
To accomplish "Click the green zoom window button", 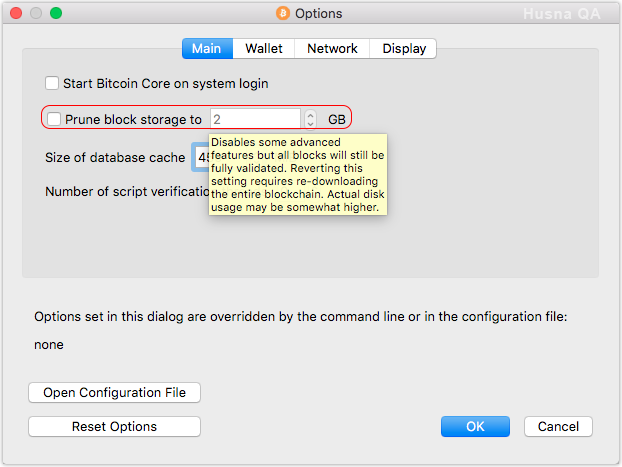I will coord(56,13).
